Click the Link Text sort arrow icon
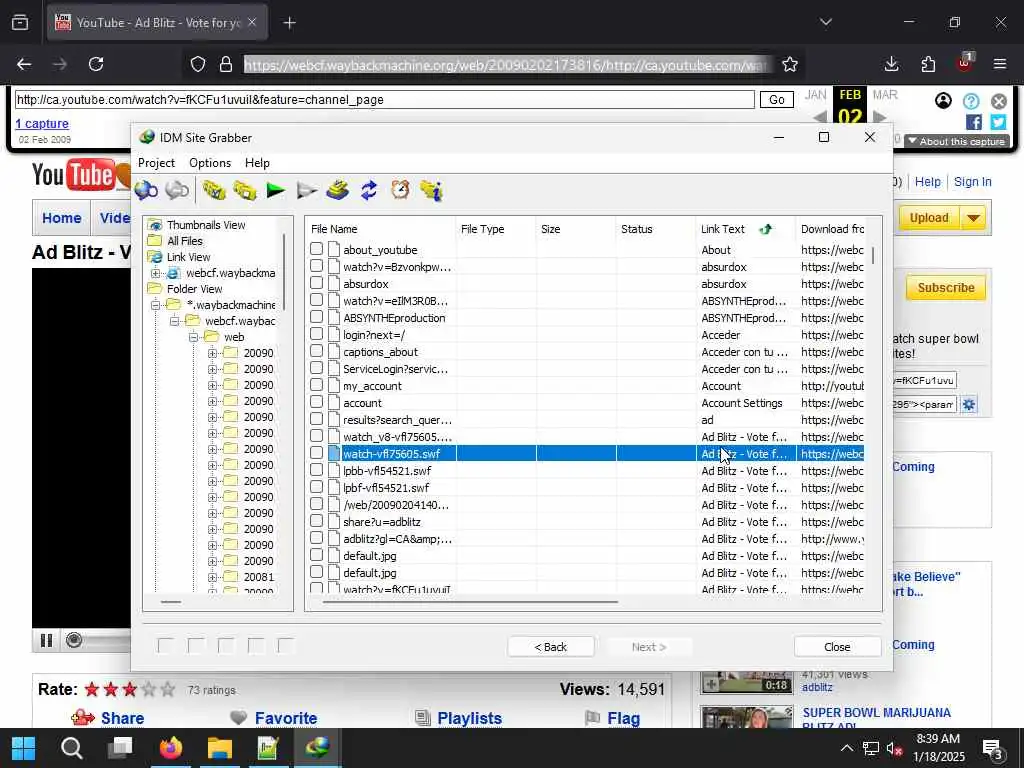The height and width of the screenshot is (768, 1024). tap(766, 229)
